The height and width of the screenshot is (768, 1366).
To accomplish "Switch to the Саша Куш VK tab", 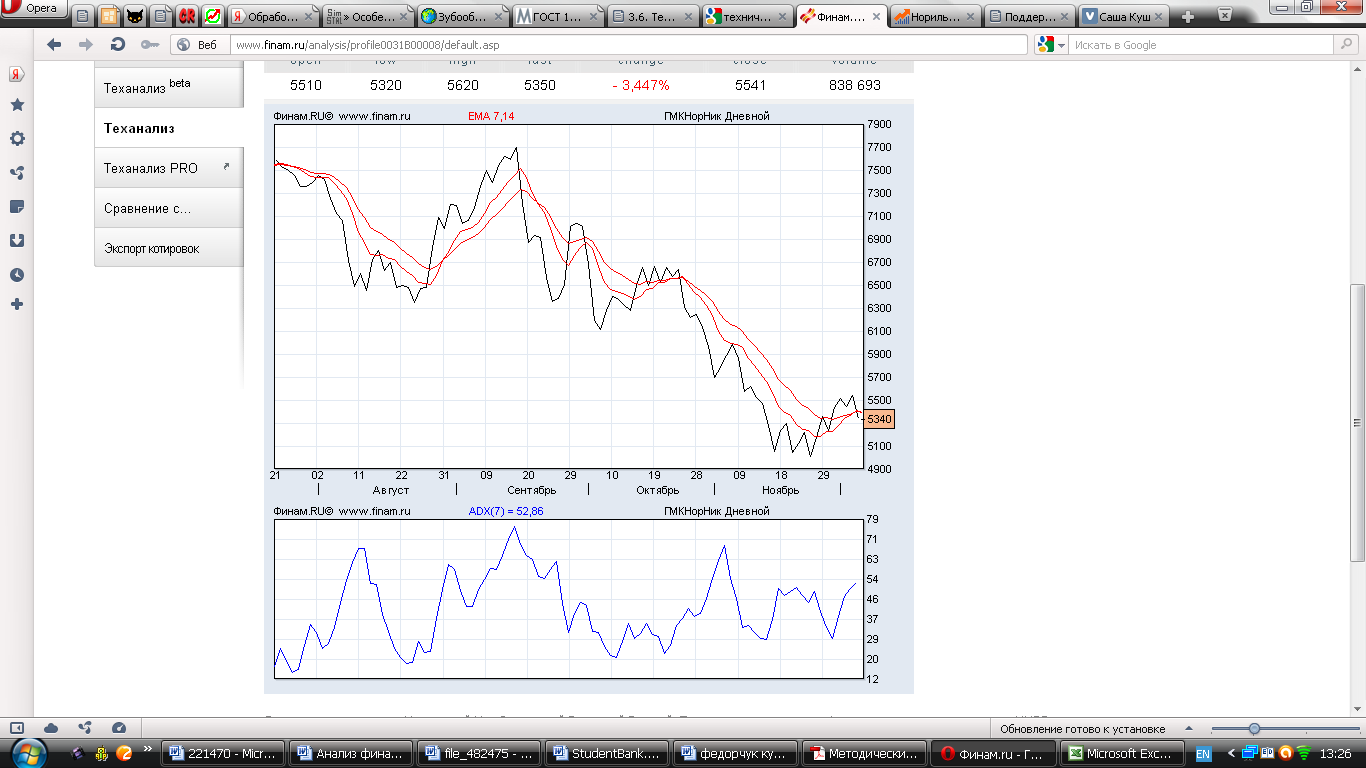I will click(1125, 17).
